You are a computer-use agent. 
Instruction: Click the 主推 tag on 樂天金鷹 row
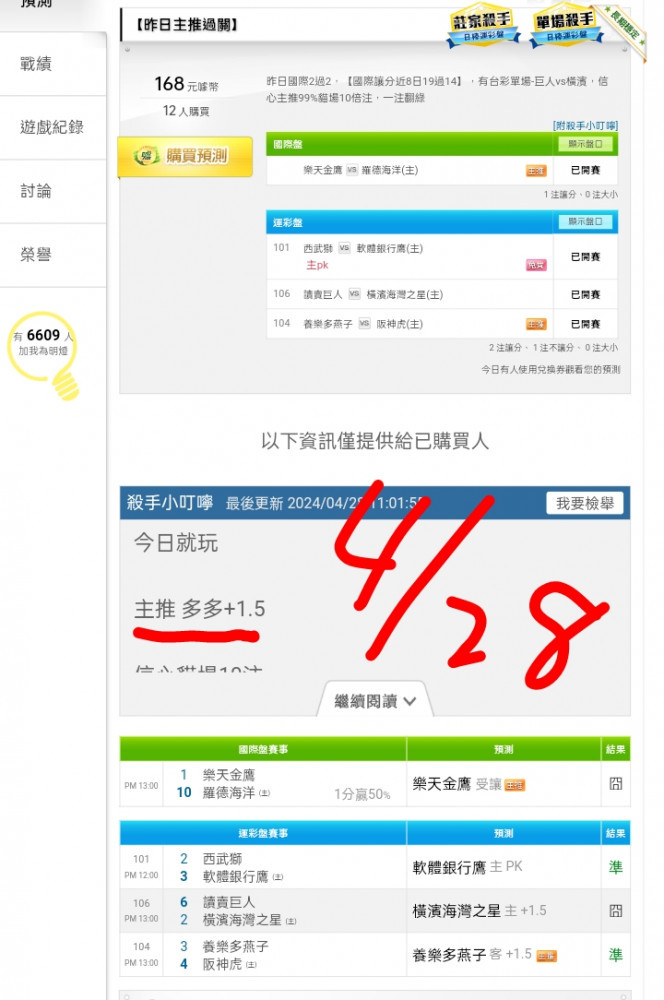point(536,171)
